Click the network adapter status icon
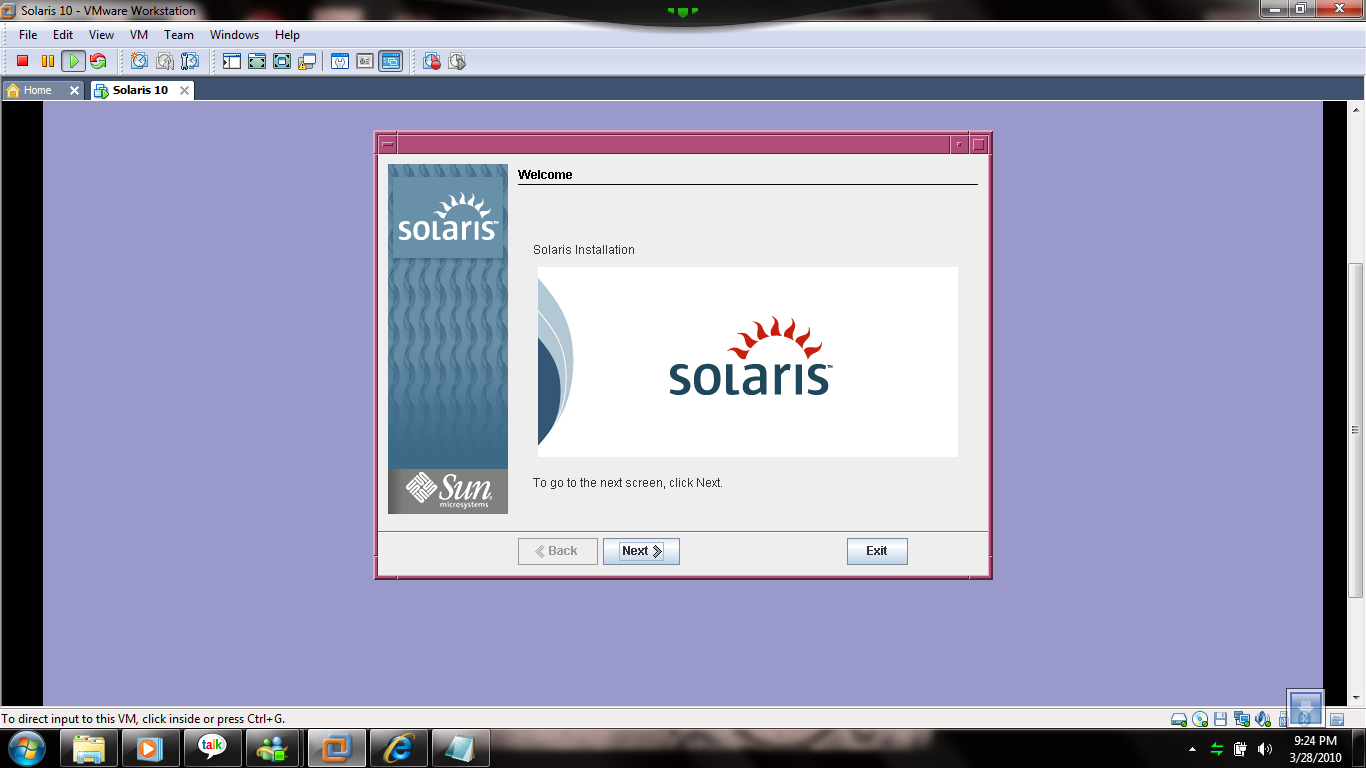 tap(1242, 719)
